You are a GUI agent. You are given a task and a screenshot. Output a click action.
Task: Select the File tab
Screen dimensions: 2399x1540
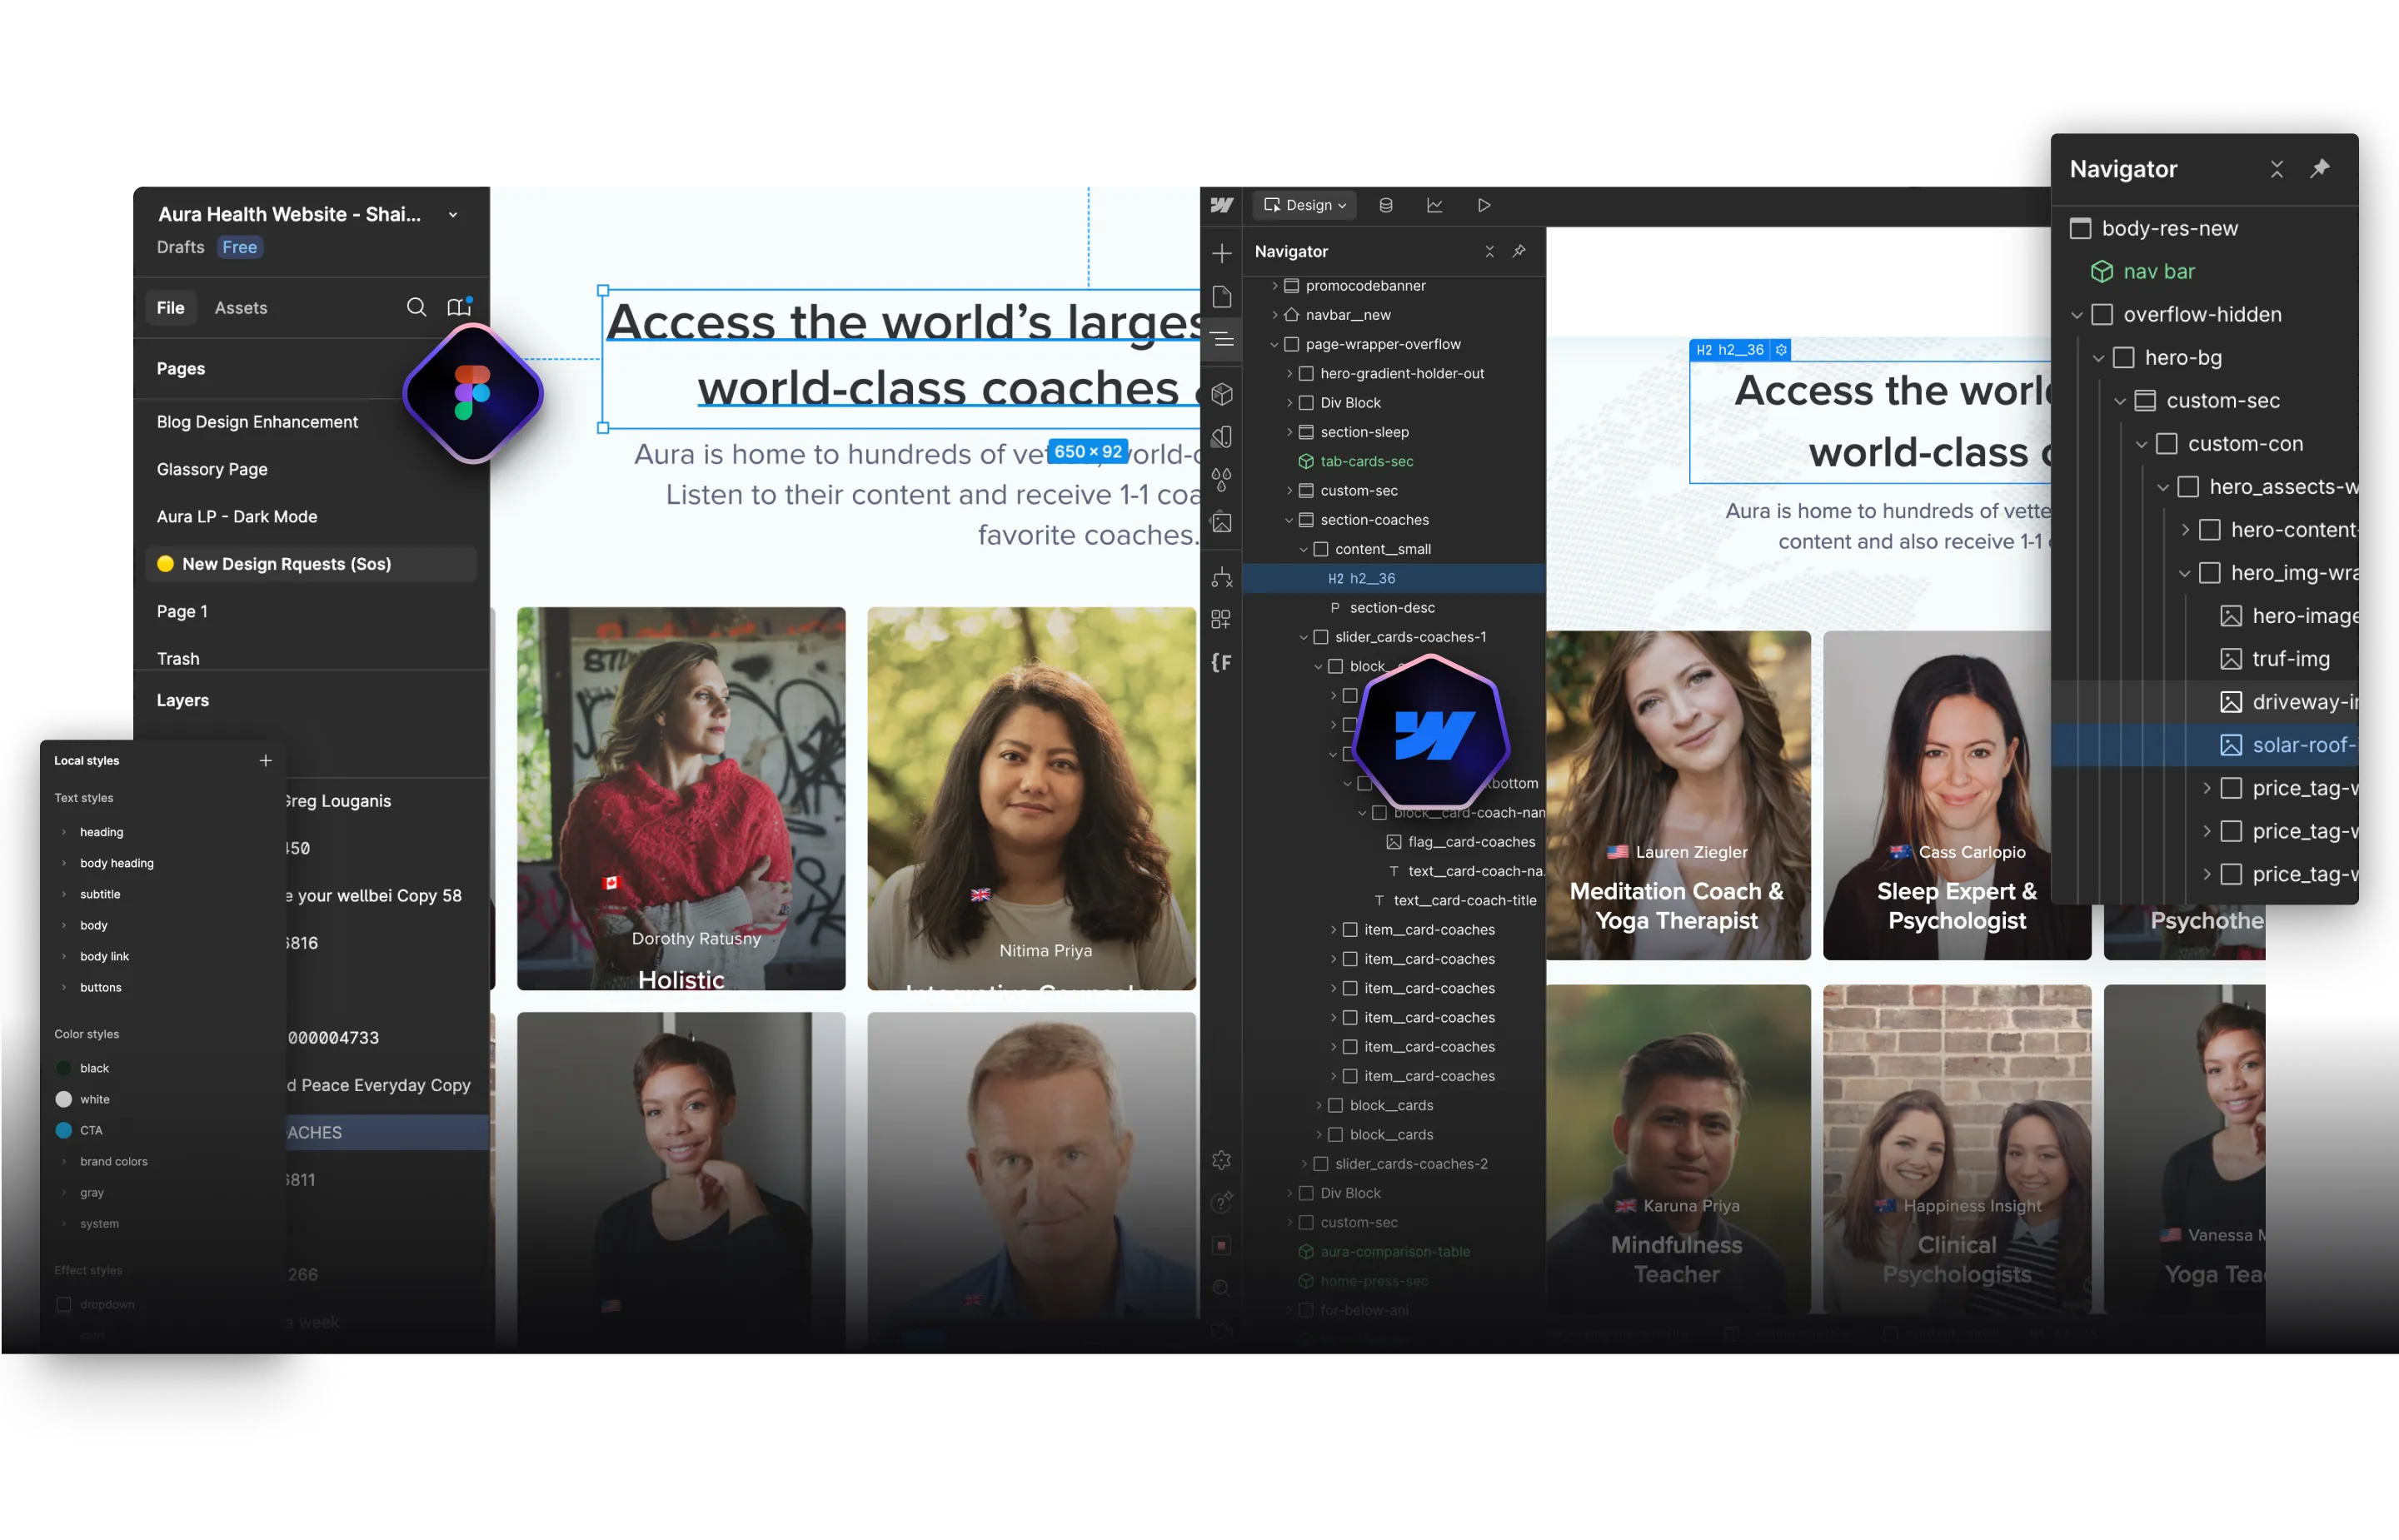pos(170,308)
